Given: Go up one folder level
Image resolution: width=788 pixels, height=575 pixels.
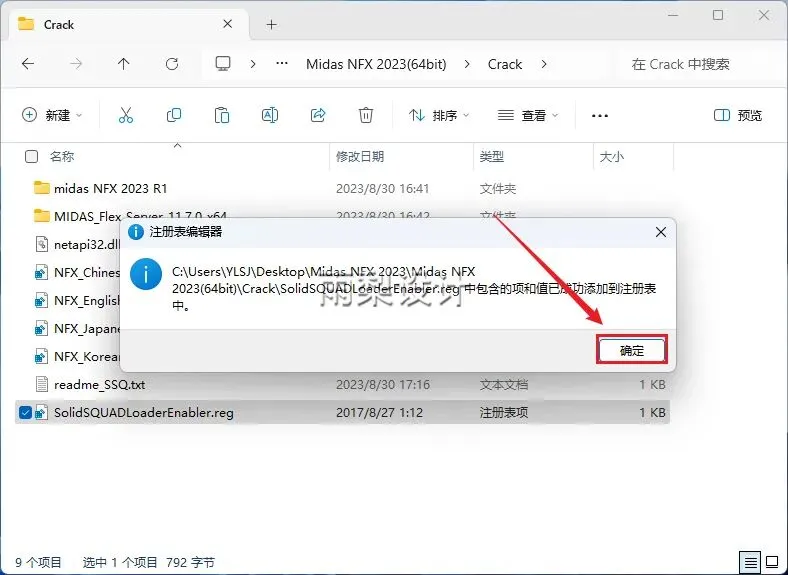Looking at the screenshot, I should pos(124,64).
